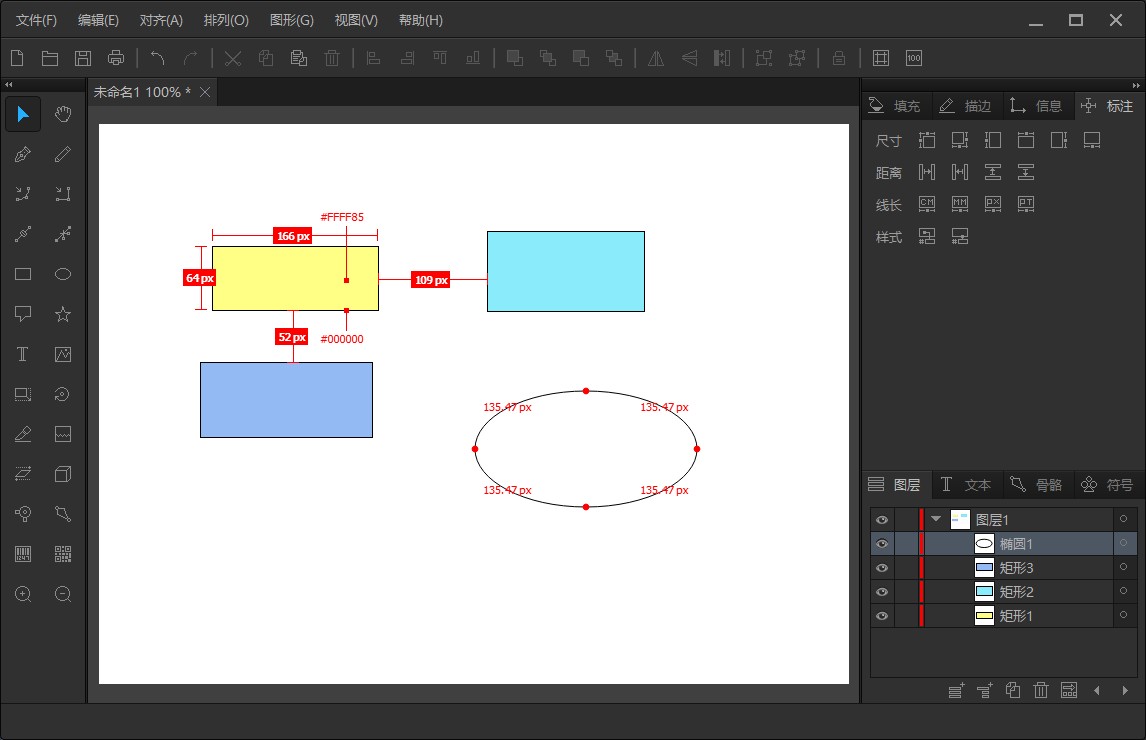
Task: Collapse the 图层1 layer group
Action: [x=936, y=519]
